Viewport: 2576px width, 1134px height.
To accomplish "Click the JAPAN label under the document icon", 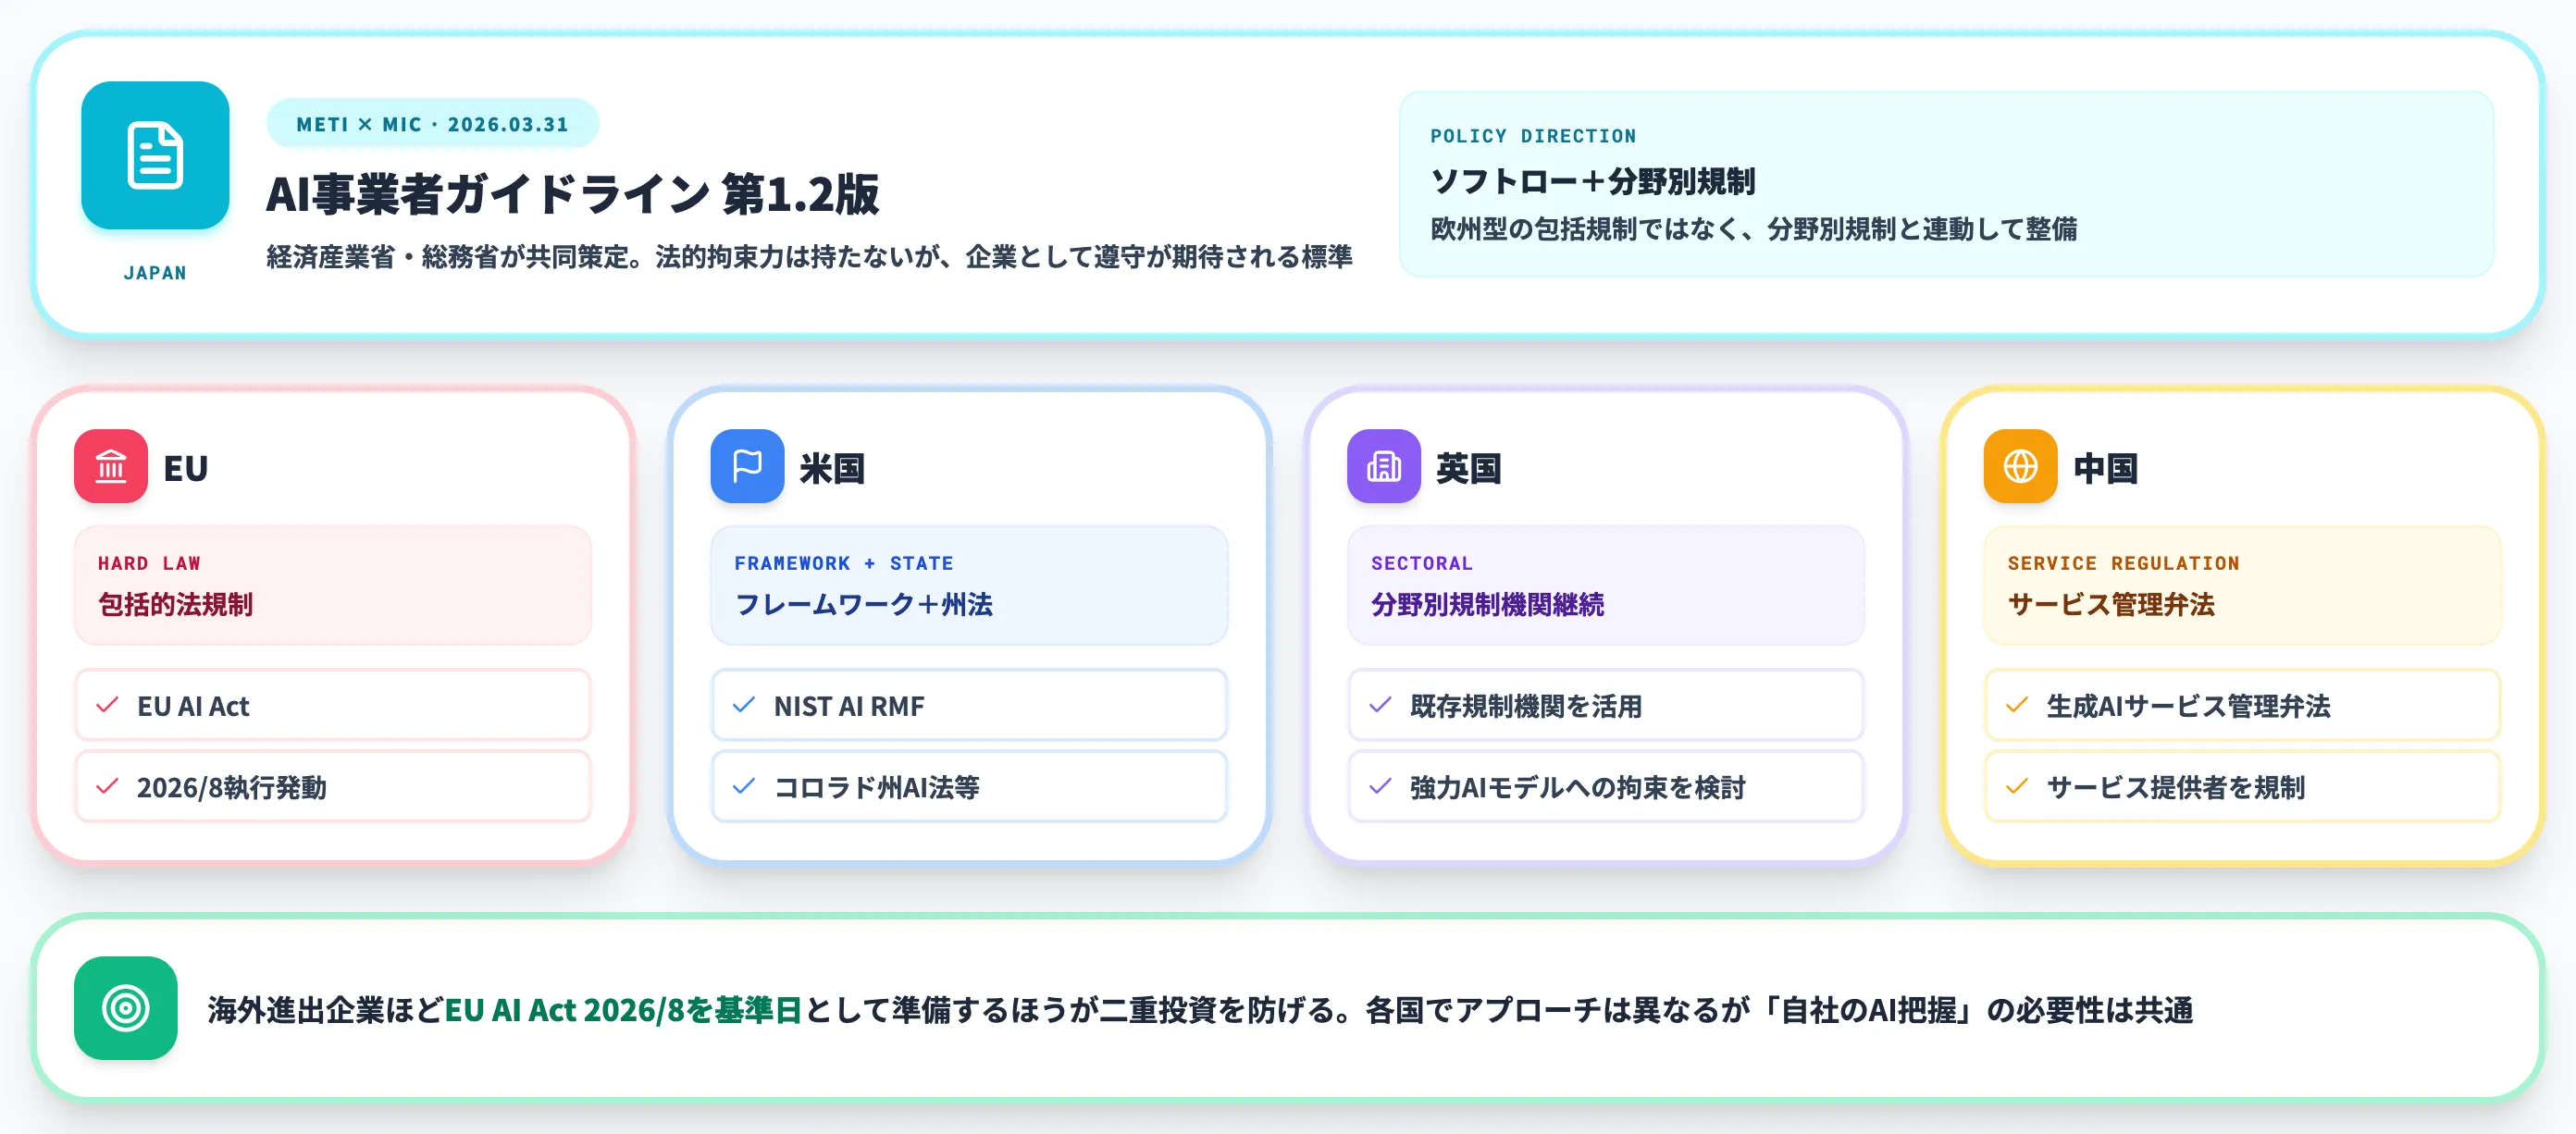I will click(x=155, y=273).
